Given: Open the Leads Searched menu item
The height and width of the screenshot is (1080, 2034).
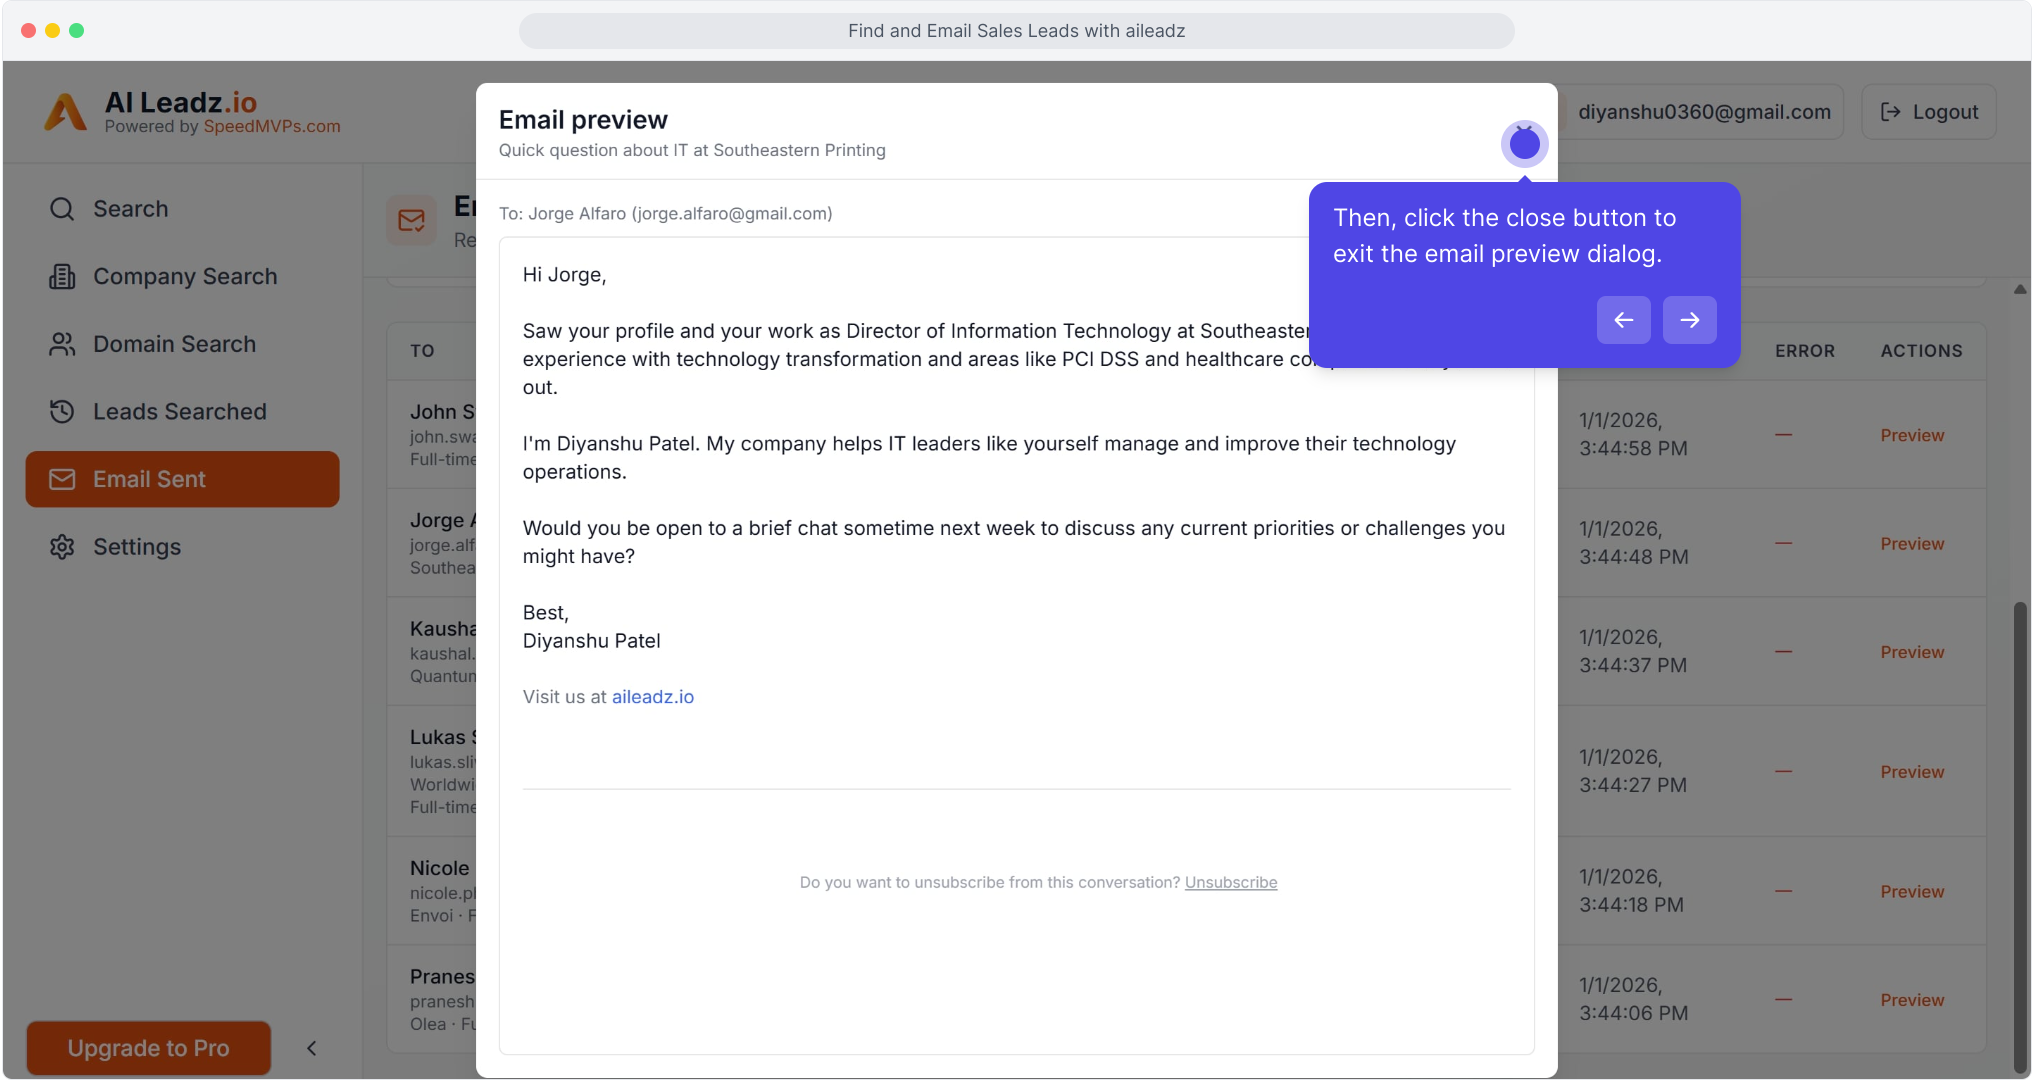Looking at the screenshot, I should [x=180, y=412].
